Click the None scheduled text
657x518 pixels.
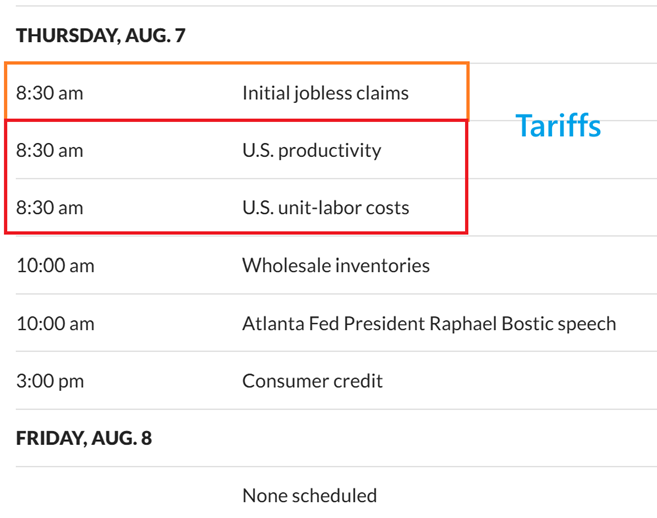[x=309, y=495]
